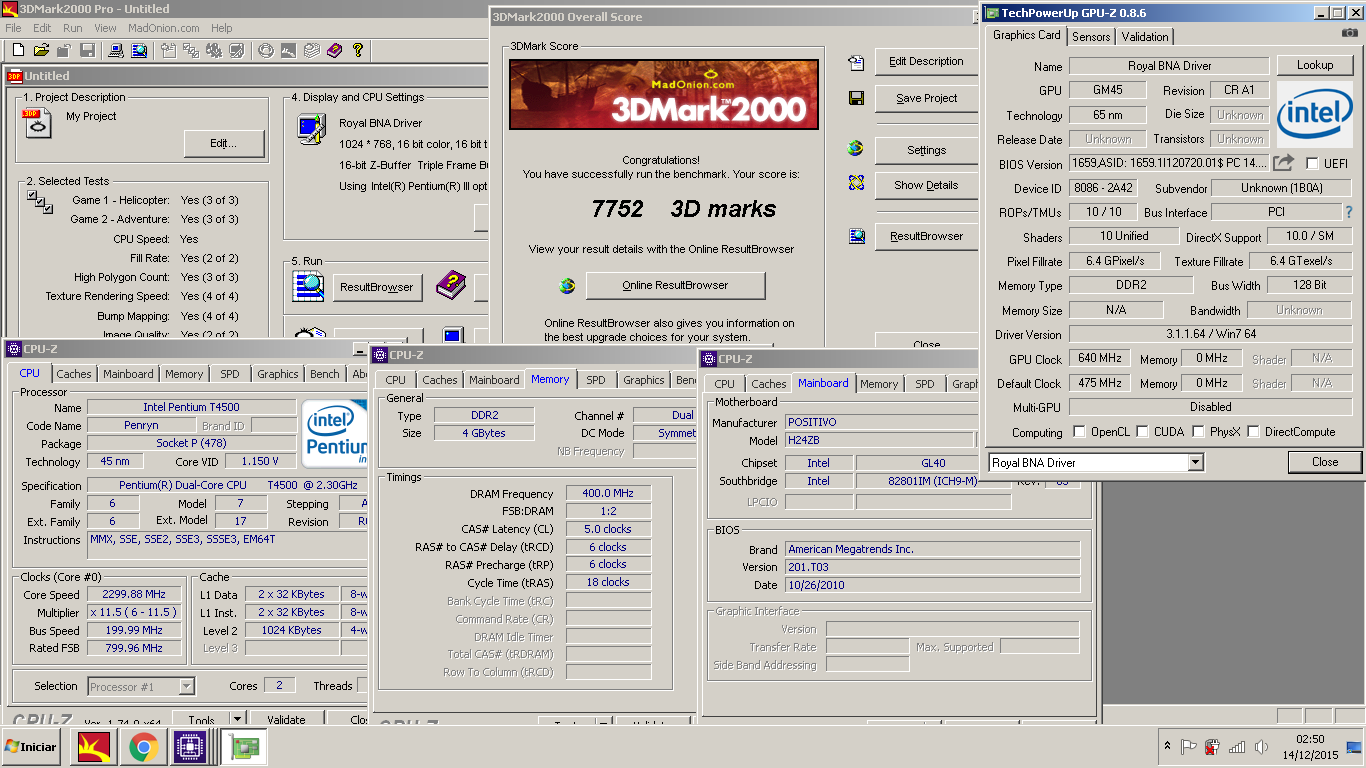
Task: Open the GPU-Z taskbar icon
Action: (241, 746)
